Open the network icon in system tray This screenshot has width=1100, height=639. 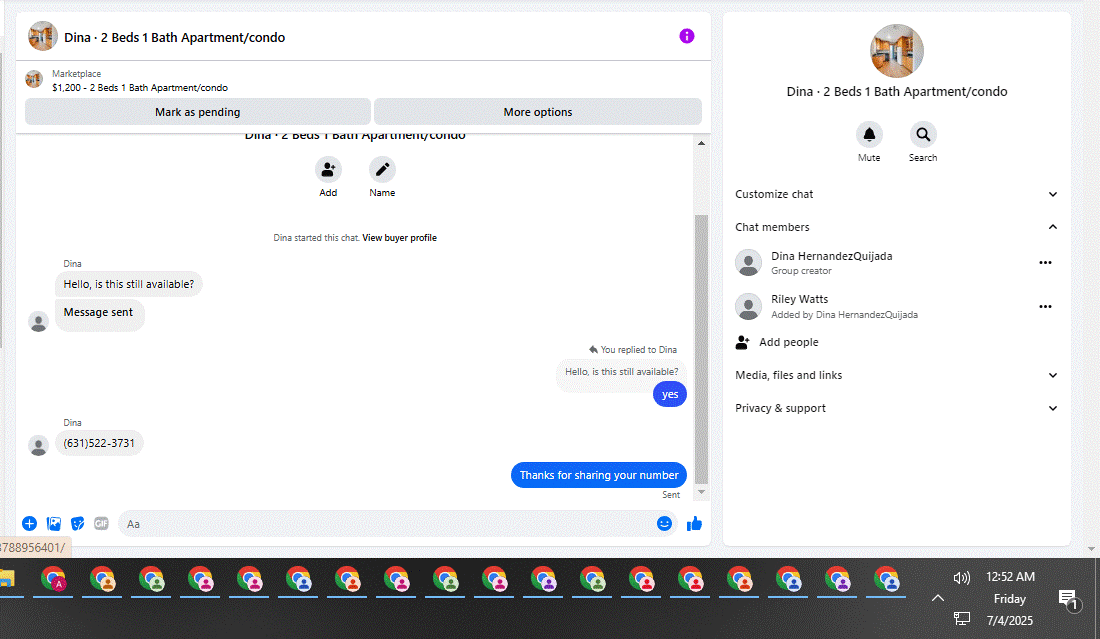tap(961, 619)
